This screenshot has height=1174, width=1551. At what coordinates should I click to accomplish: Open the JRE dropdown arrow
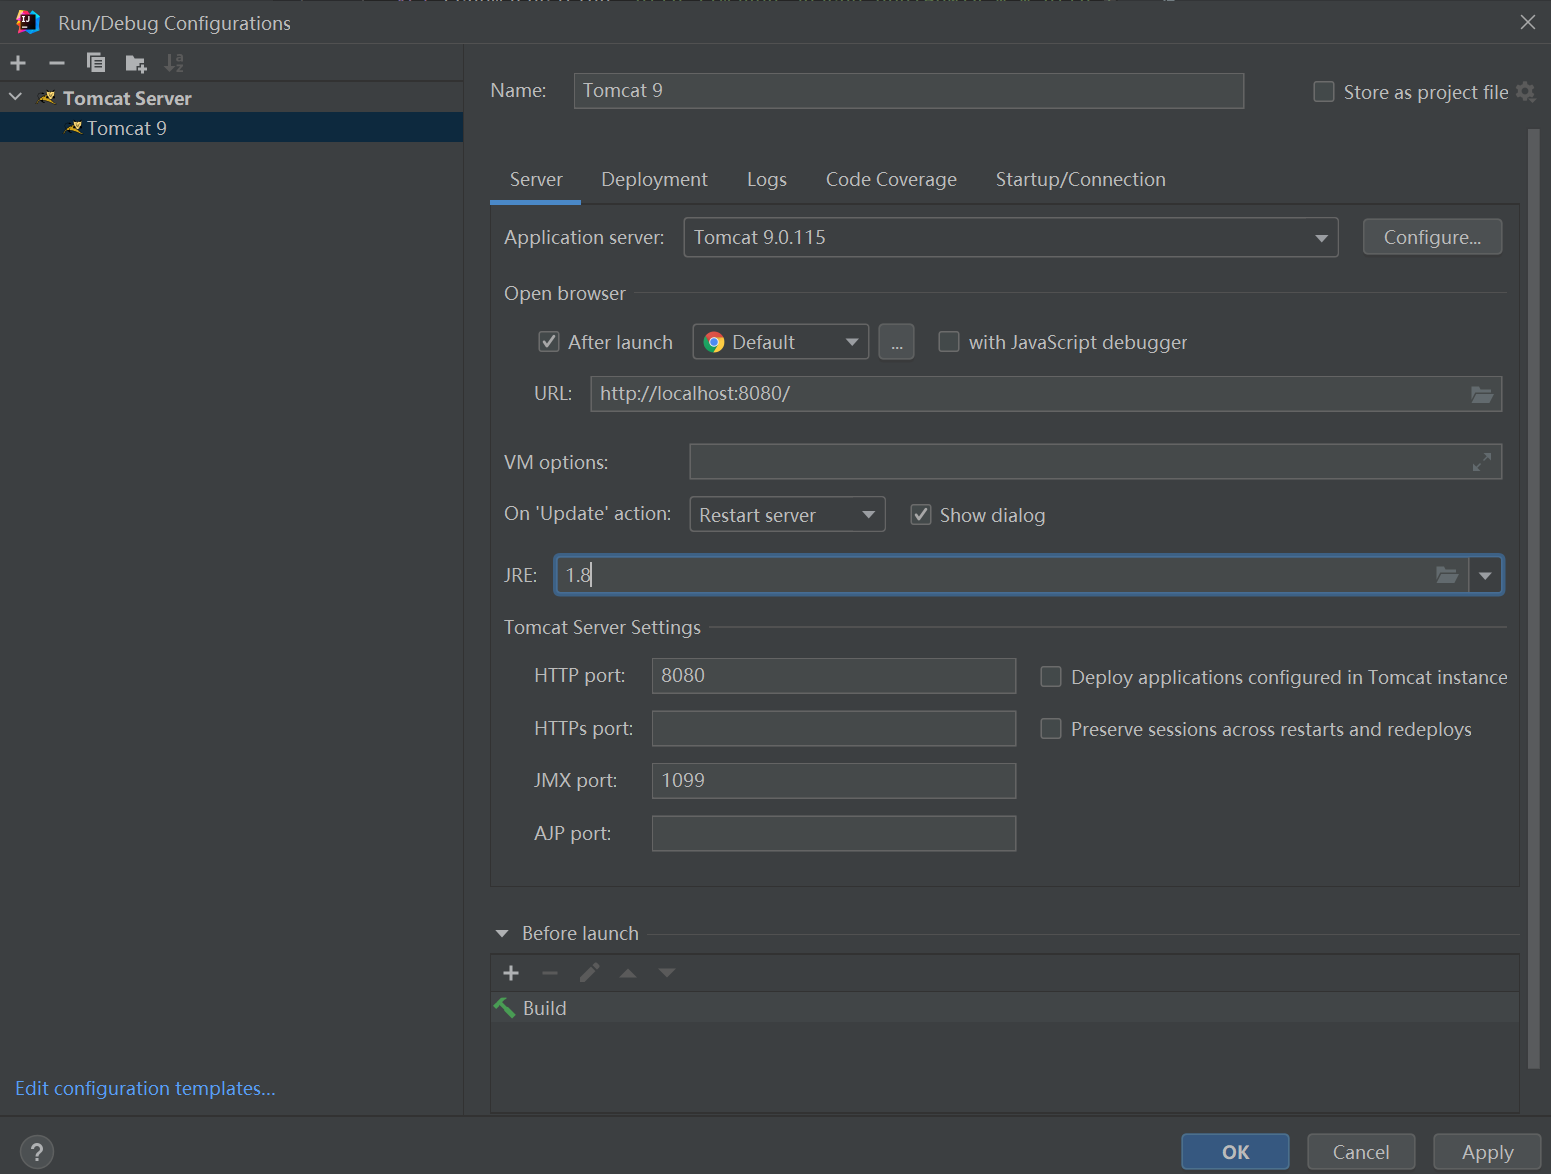point(1485,575)
